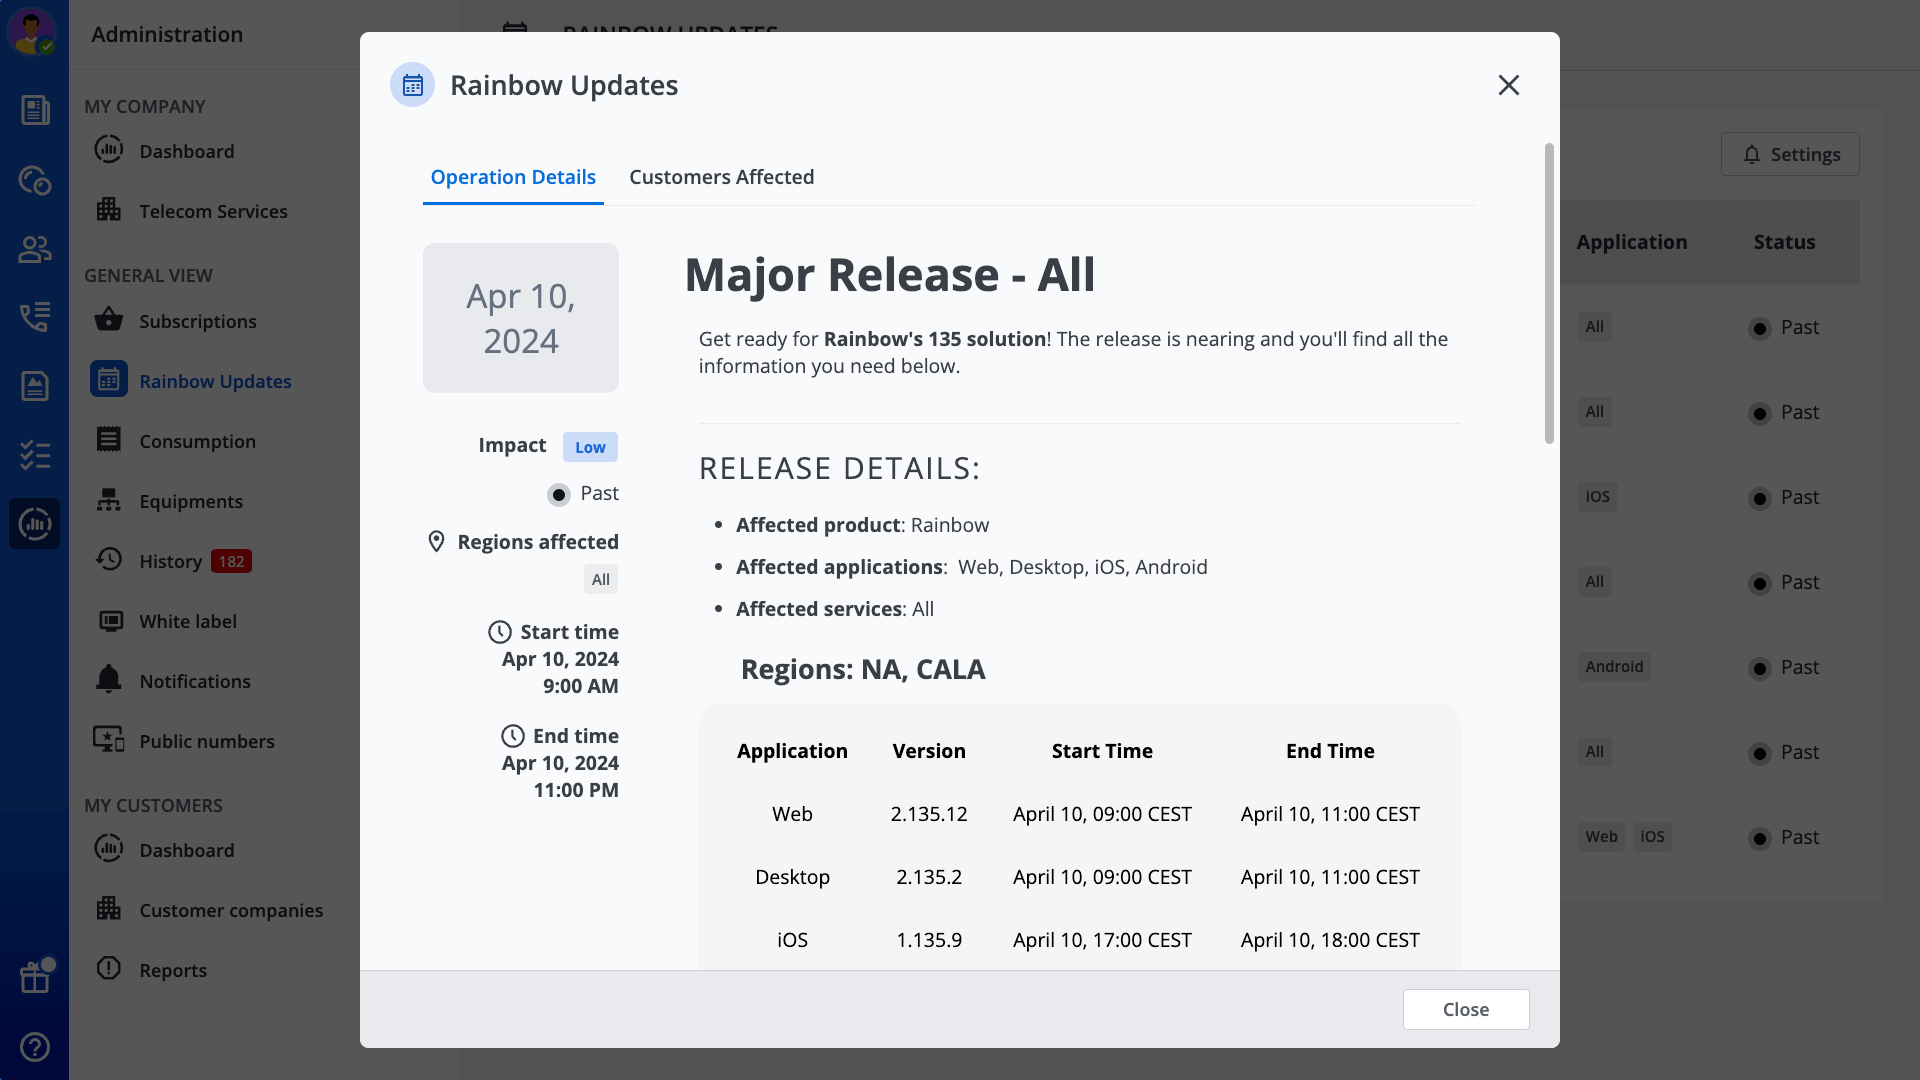The image size is (1920, 1080).
Task: Click the Dashboard icon under My Company
Action: [109, 150]
